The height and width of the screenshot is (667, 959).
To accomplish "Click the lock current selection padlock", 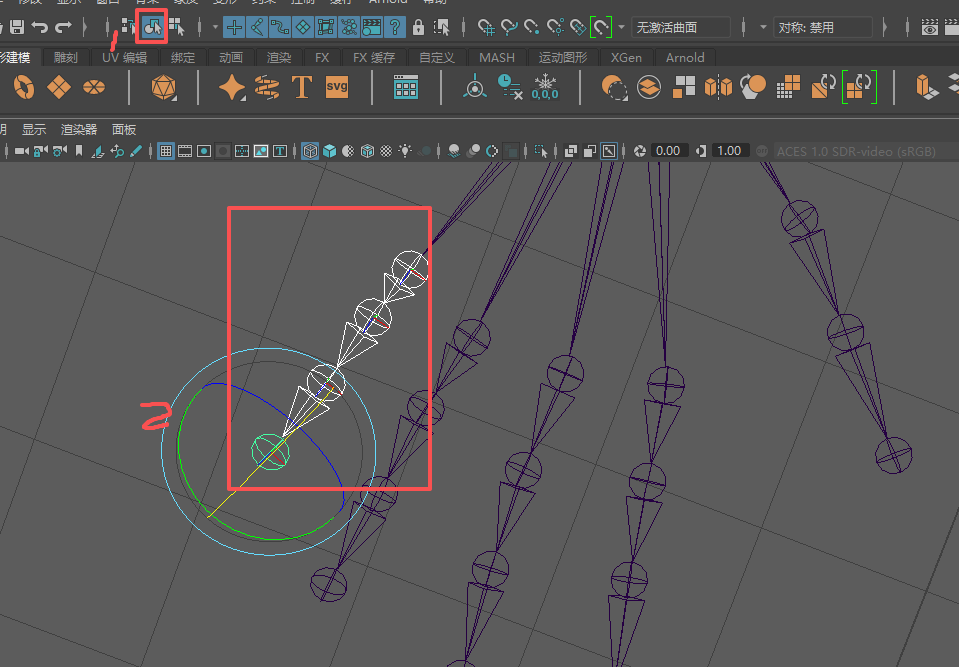I will [x=418, y=27].
